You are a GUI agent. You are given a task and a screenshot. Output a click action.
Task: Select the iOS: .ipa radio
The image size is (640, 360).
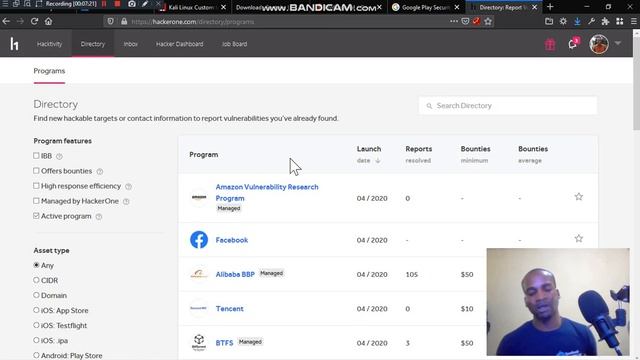coord(36,340)
